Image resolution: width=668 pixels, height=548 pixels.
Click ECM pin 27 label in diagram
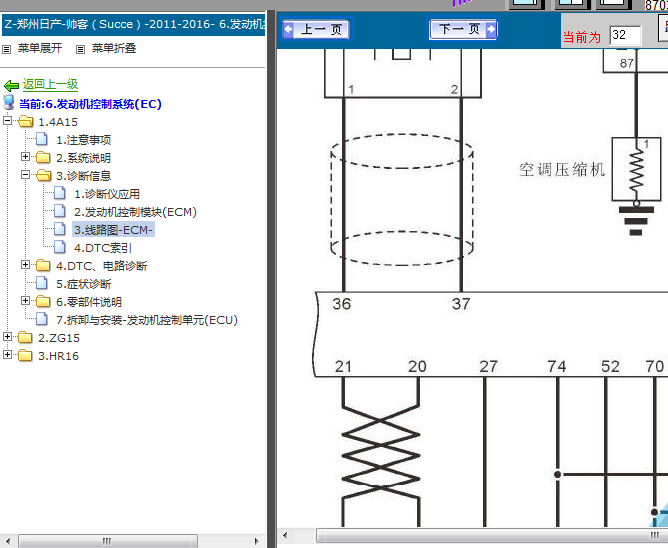[x=488, y=366]
